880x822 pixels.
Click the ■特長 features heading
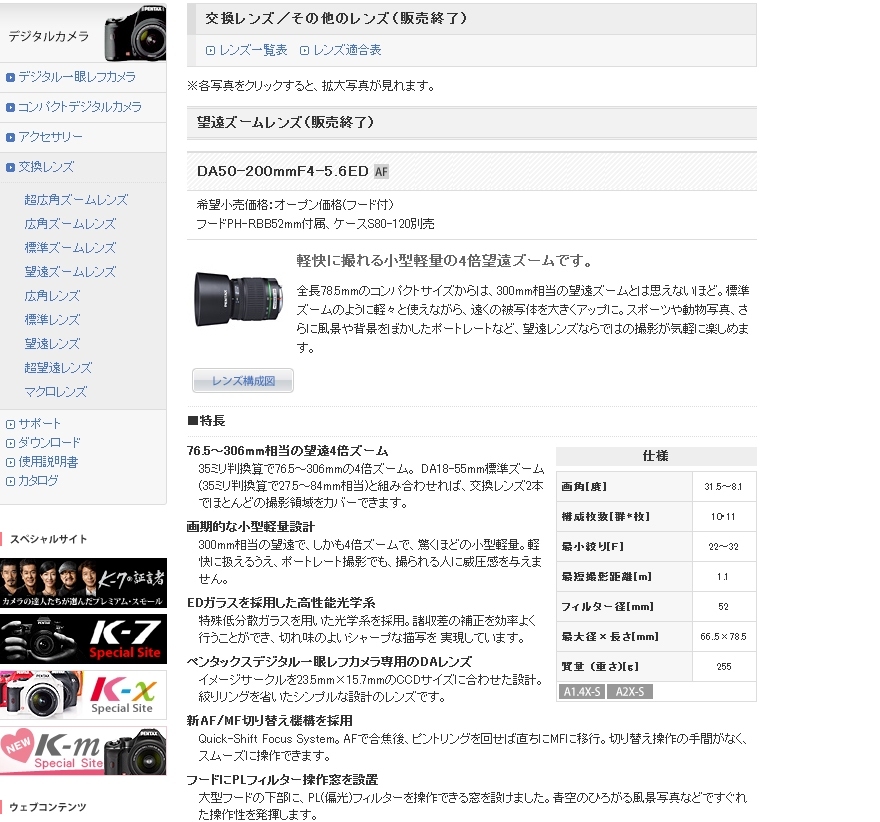[207, 421]
